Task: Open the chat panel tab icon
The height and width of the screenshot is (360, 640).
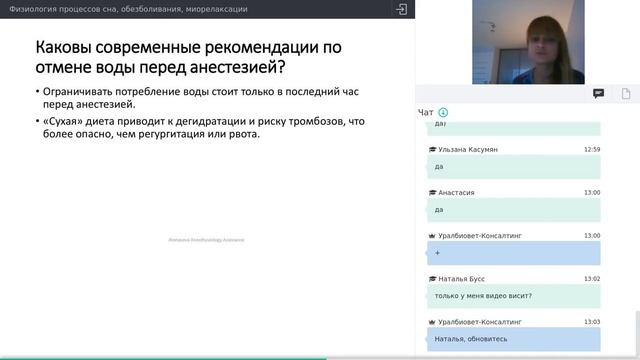Action: pyautogui.click(x=598, y=93)
